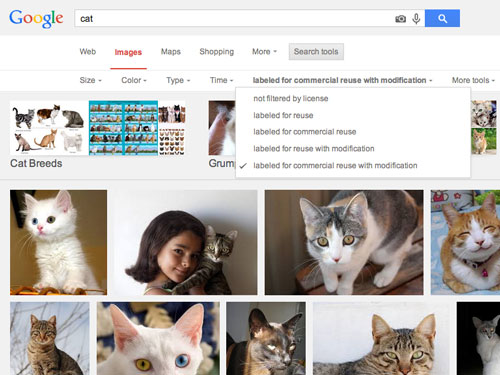Open the Type filter dropdown

[x=178, y=80]
